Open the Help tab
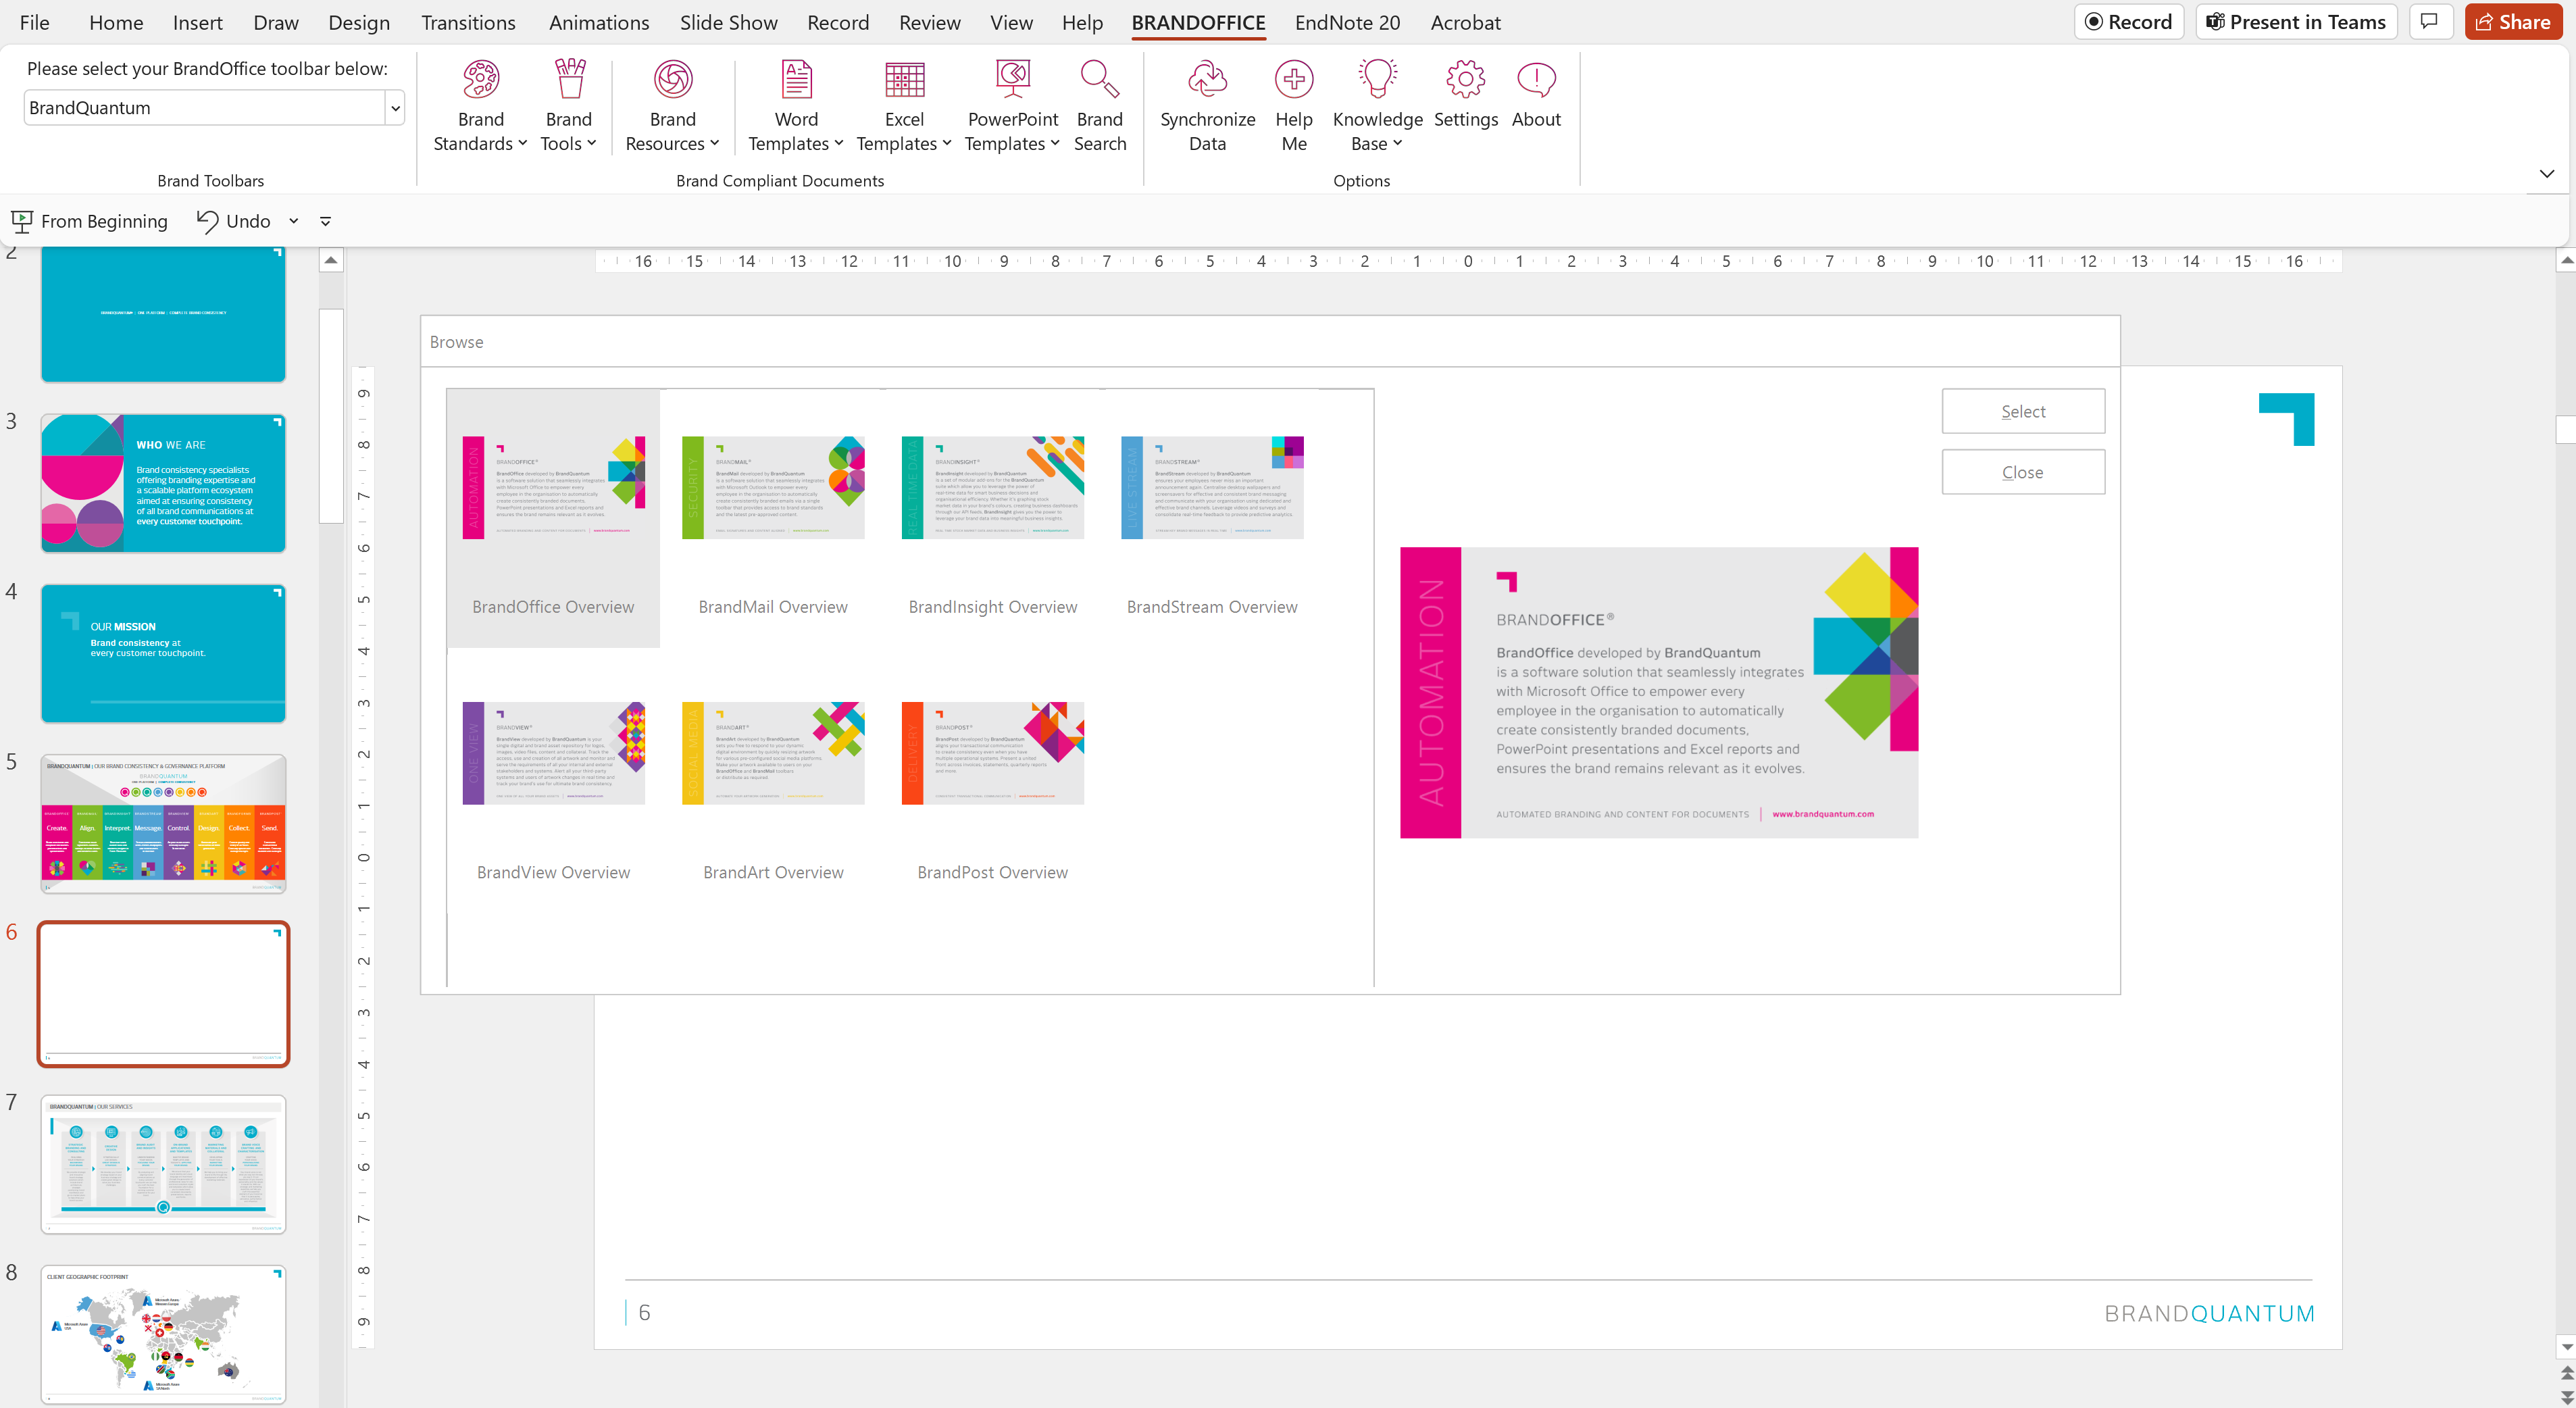 (x=1082, y=22)
